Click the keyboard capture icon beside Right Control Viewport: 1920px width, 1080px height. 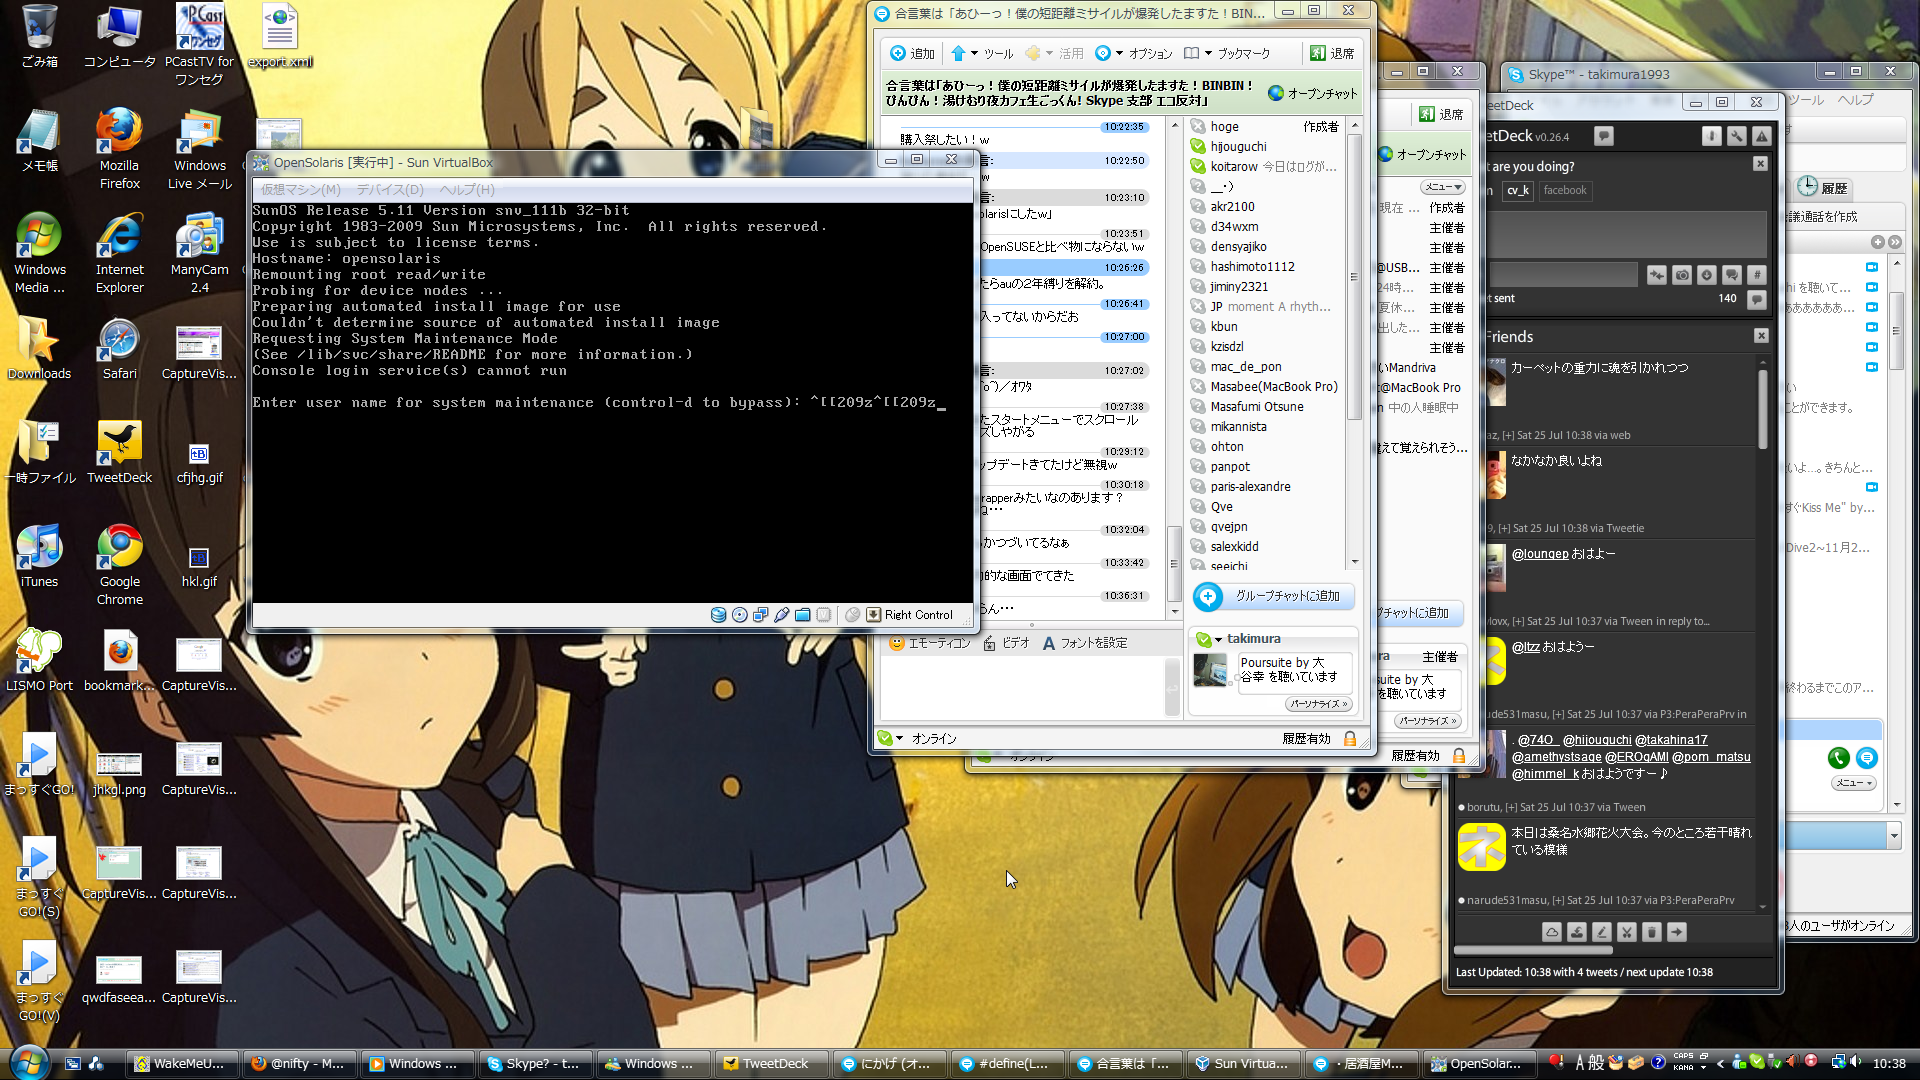[873, 615]
